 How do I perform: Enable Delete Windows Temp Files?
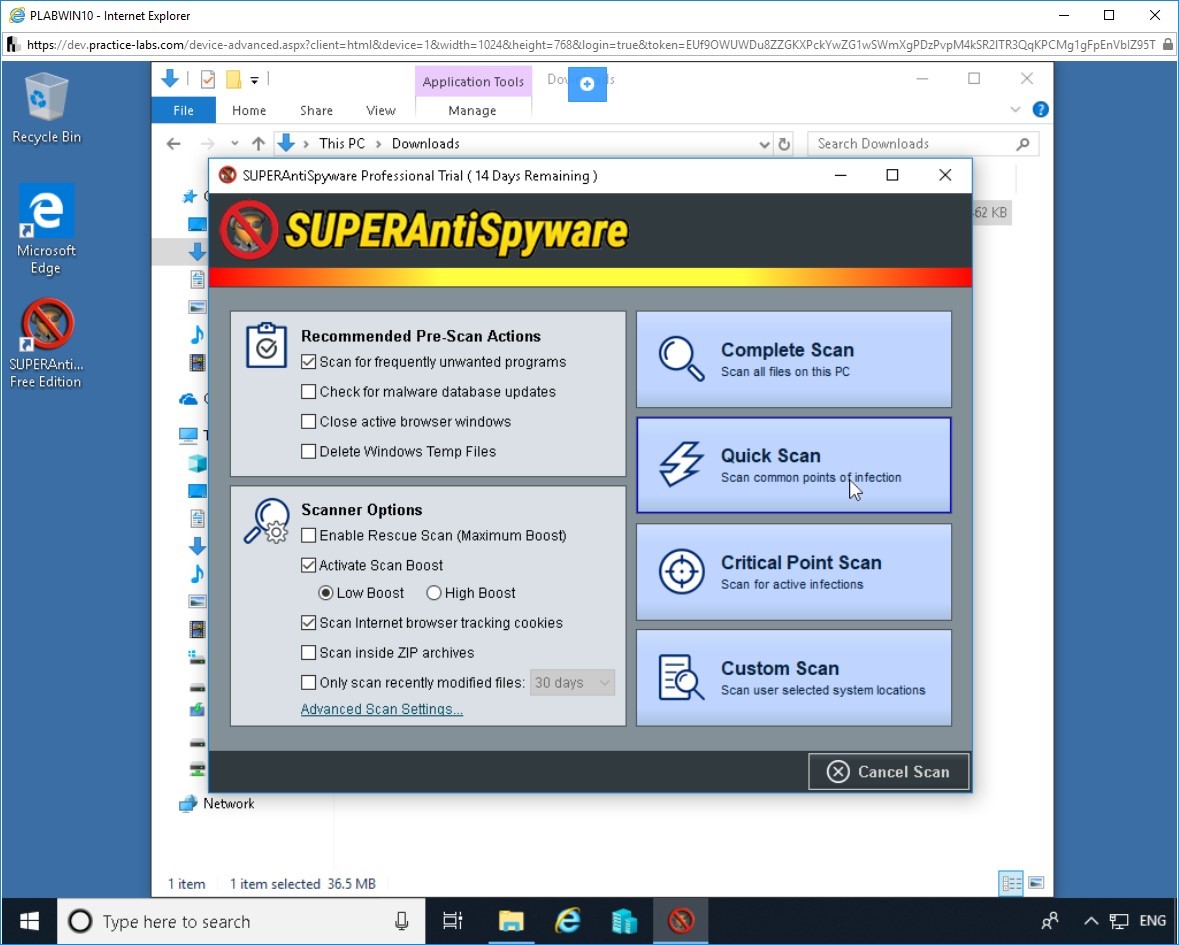(x=308, y=452)
